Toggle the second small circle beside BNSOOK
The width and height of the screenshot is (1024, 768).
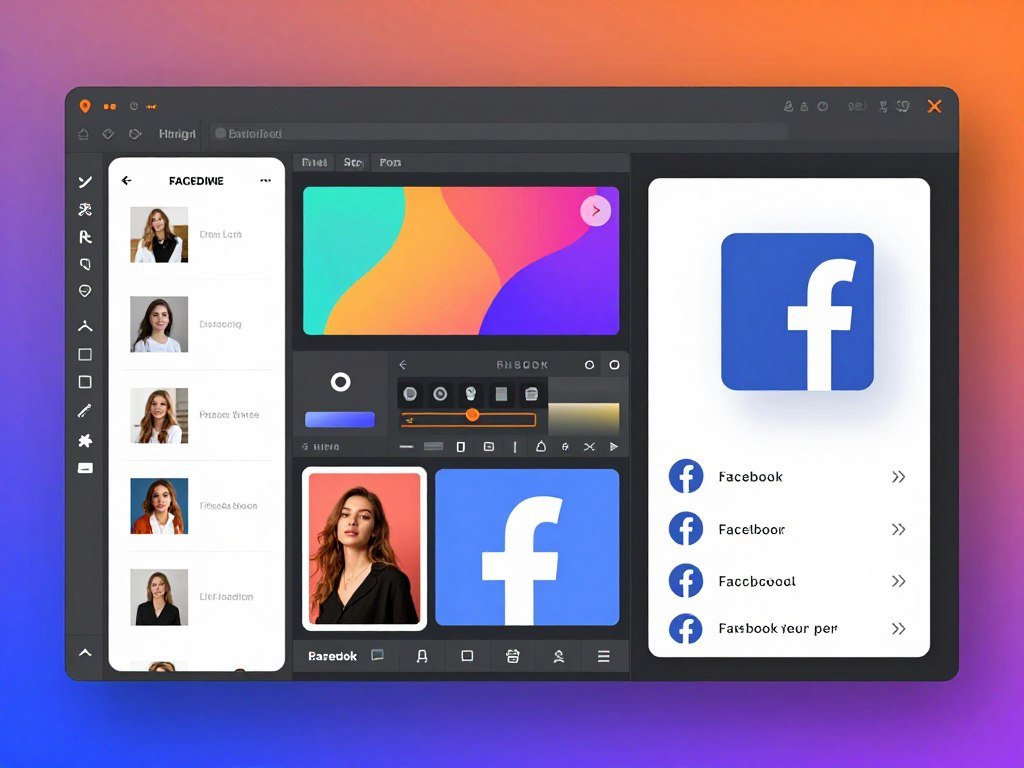(x=614, y=365)
